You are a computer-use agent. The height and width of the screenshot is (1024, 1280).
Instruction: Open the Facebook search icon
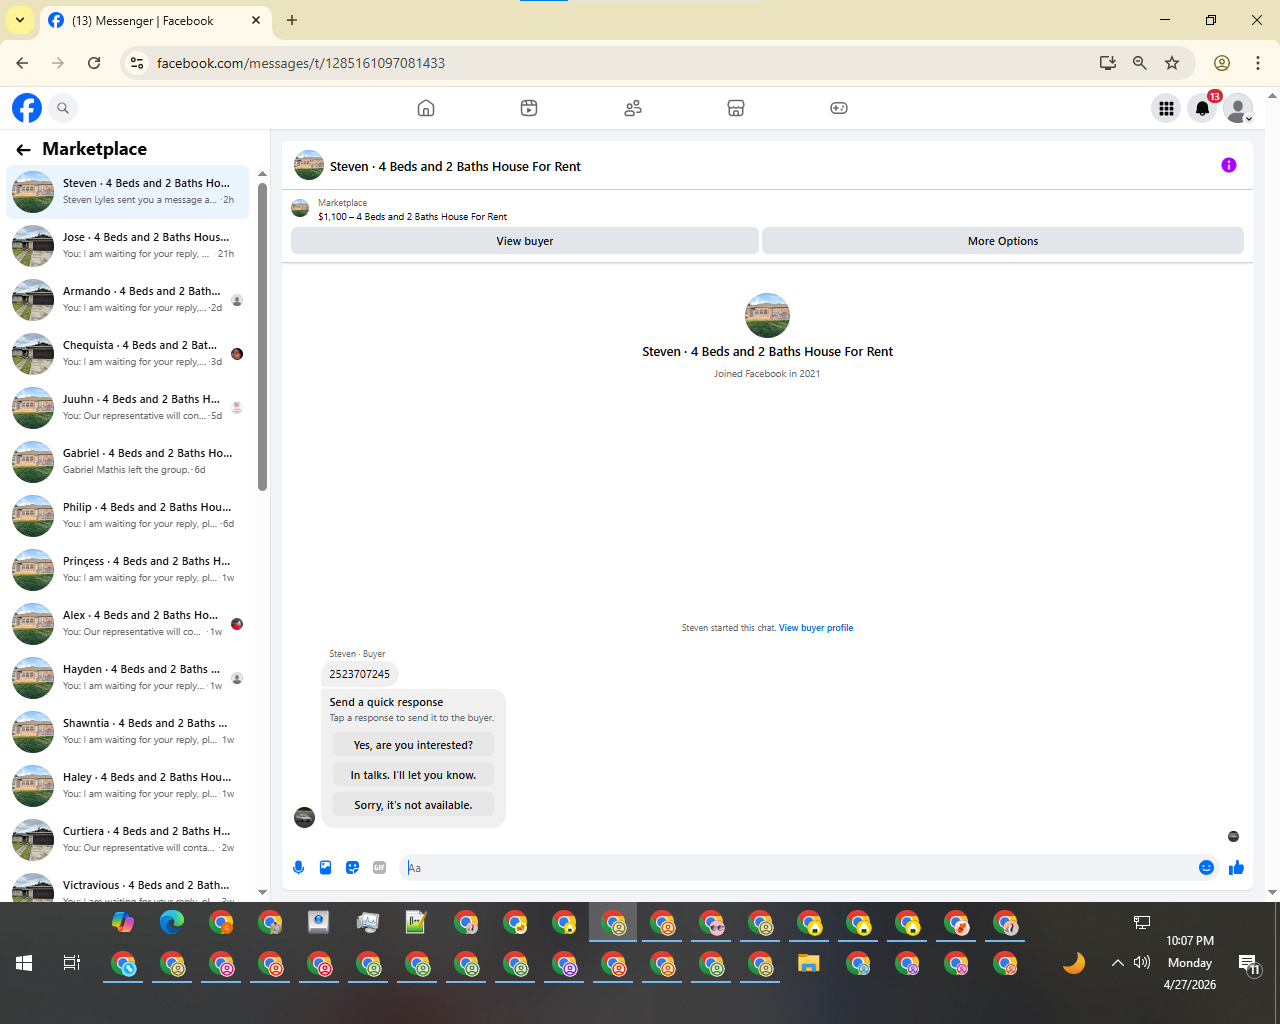point(63,108)
